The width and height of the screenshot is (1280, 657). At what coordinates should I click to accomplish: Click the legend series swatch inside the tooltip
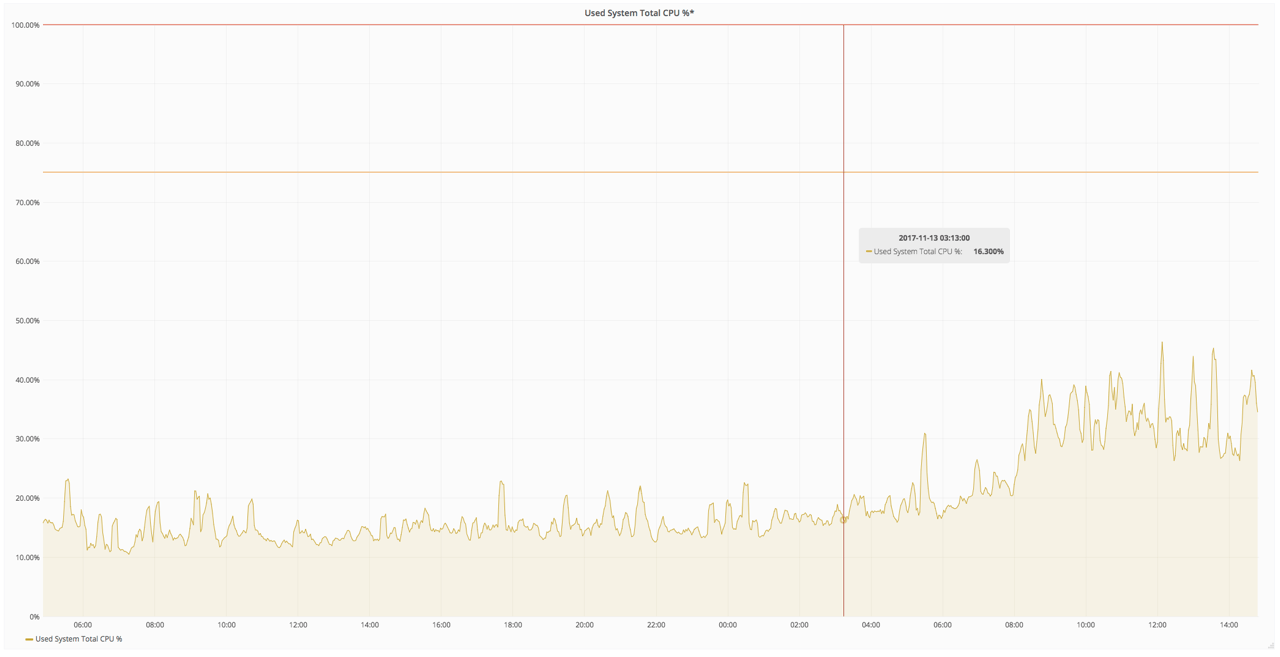[x=869, y=252]
